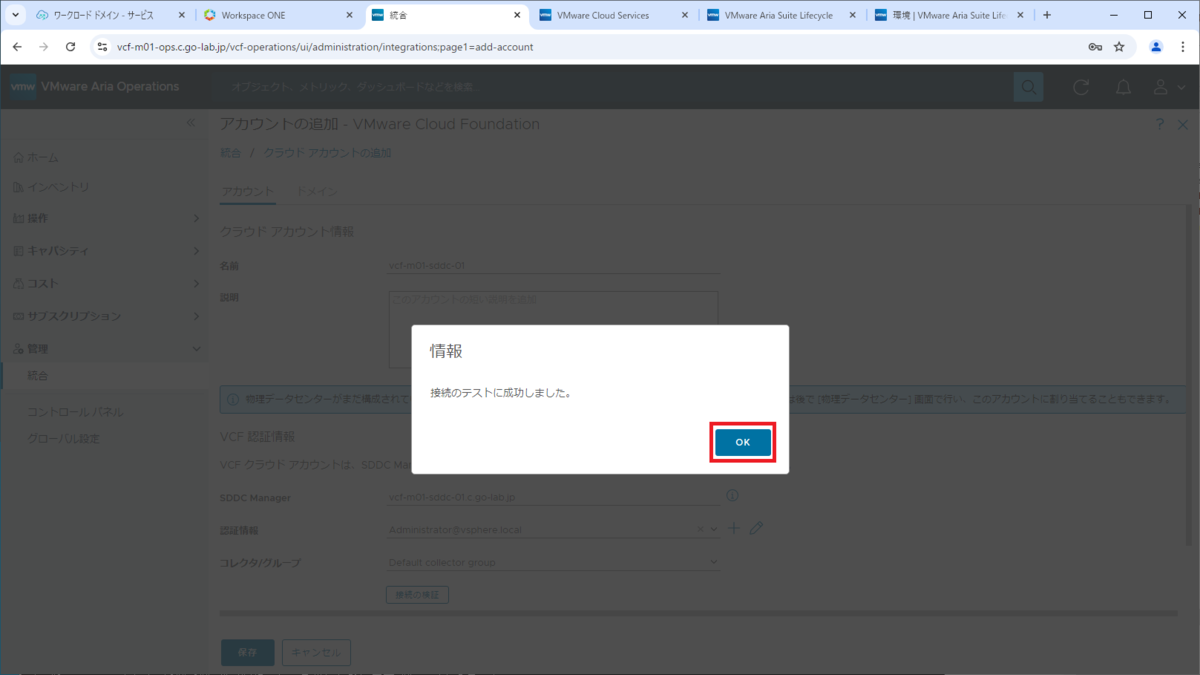Close the VMware Cloud Services browser tab
This screenshot has width=1200, height=675.
pyautogui.click(x=685, y=15)
